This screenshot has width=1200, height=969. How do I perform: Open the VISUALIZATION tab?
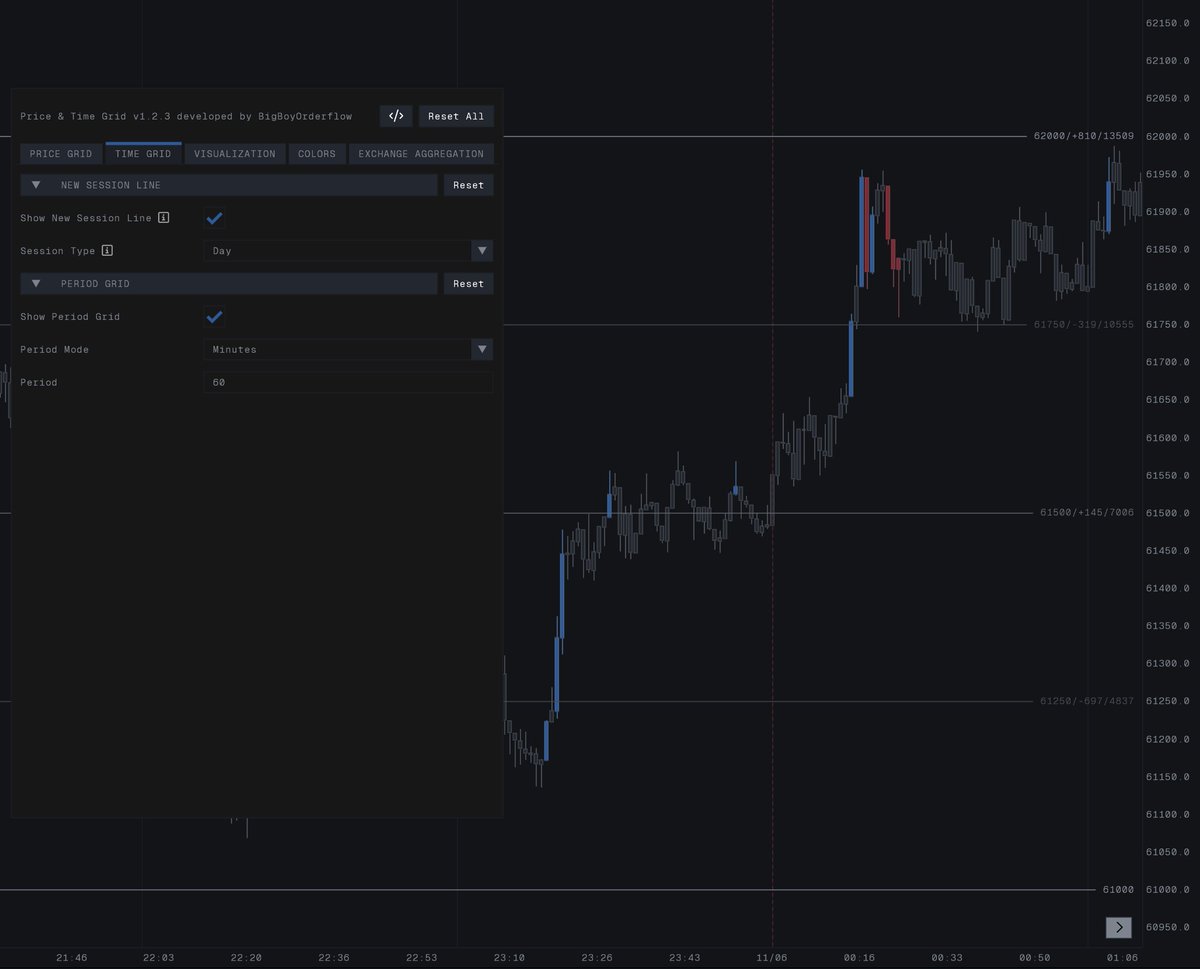(x=235, y=154)
